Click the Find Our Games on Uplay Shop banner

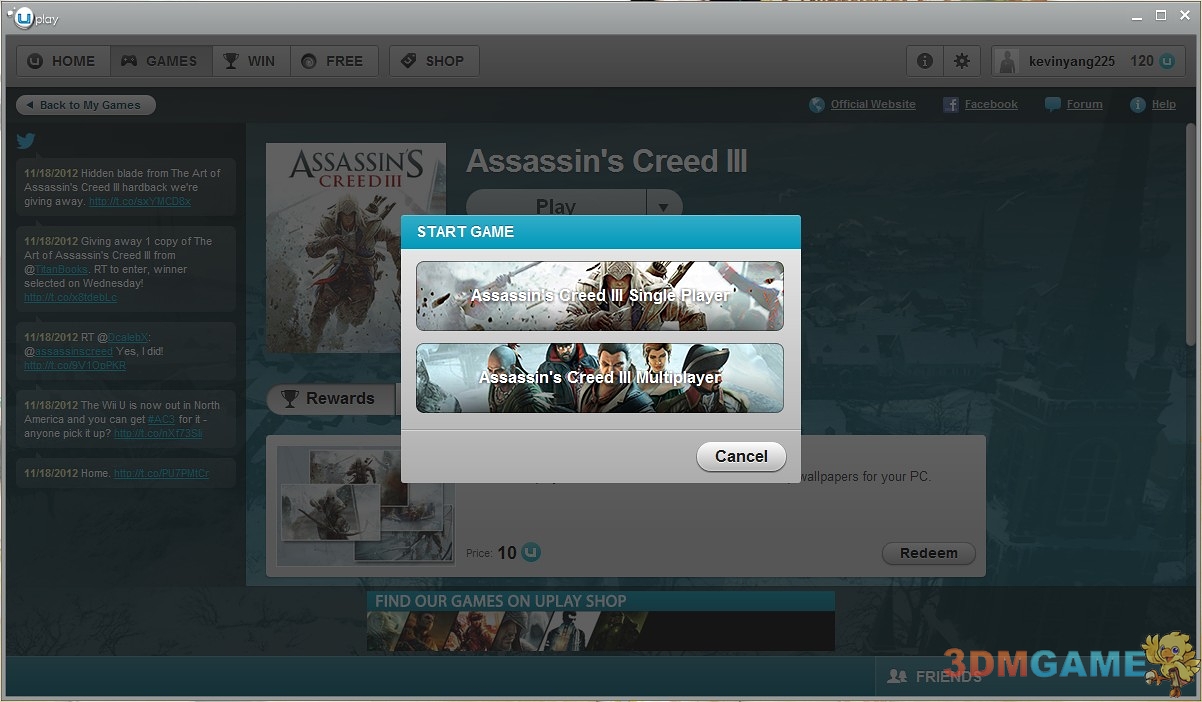[x=601, y=621]
